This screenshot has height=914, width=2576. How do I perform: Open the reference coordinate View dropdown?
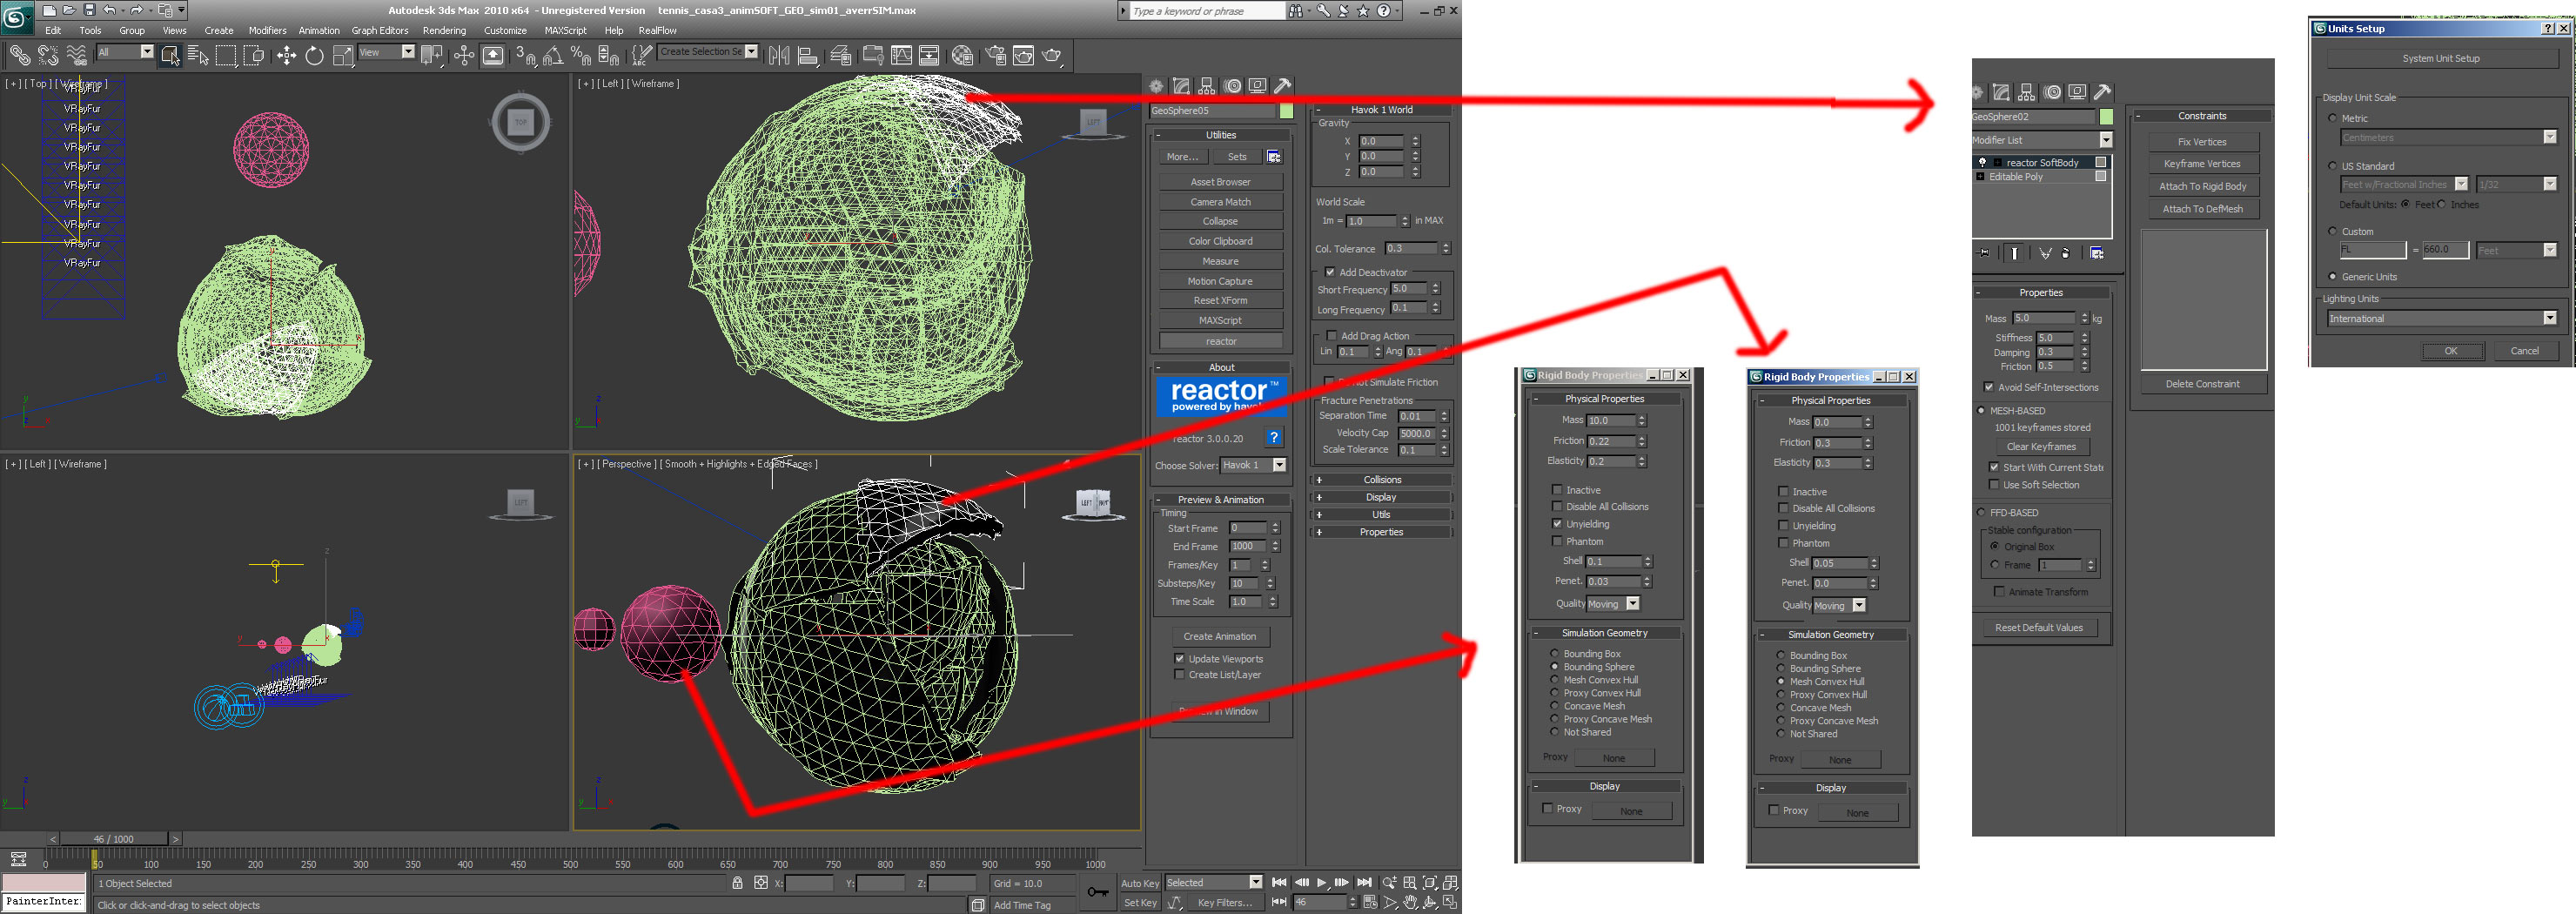point(386,52)
